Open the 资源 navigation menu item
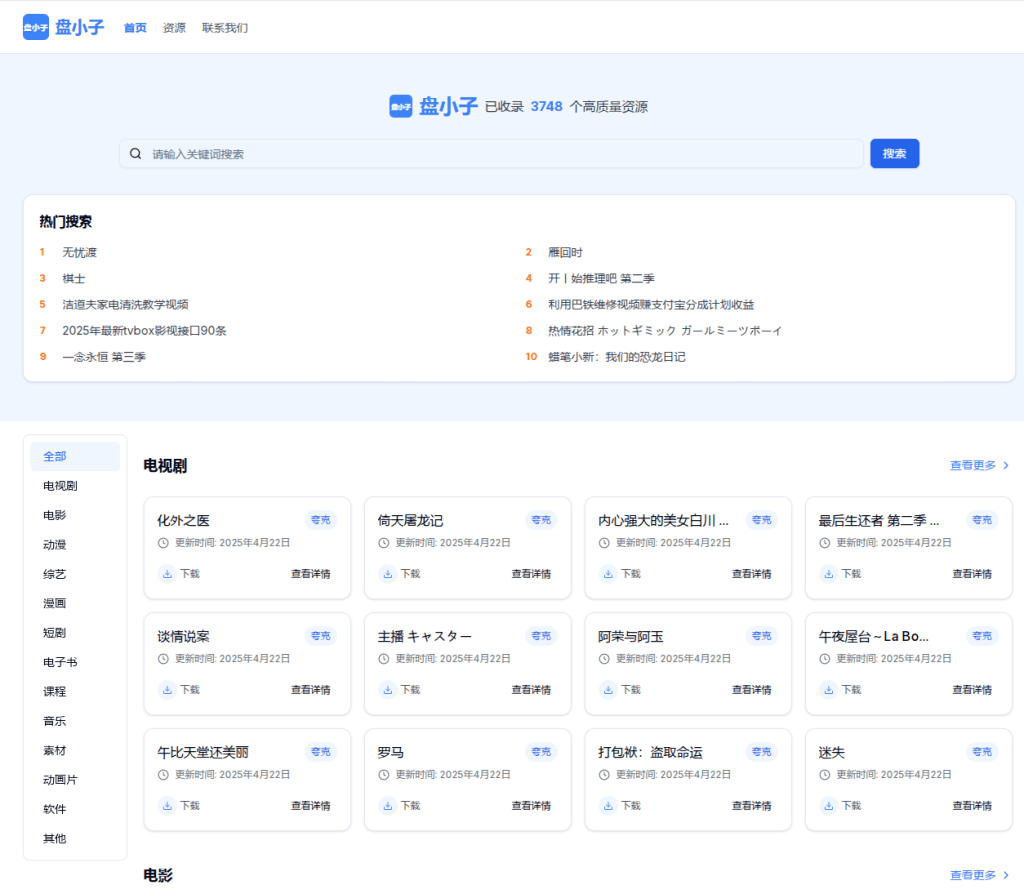1024x894 pixels. pyautogui.click(x=174, y=28)
